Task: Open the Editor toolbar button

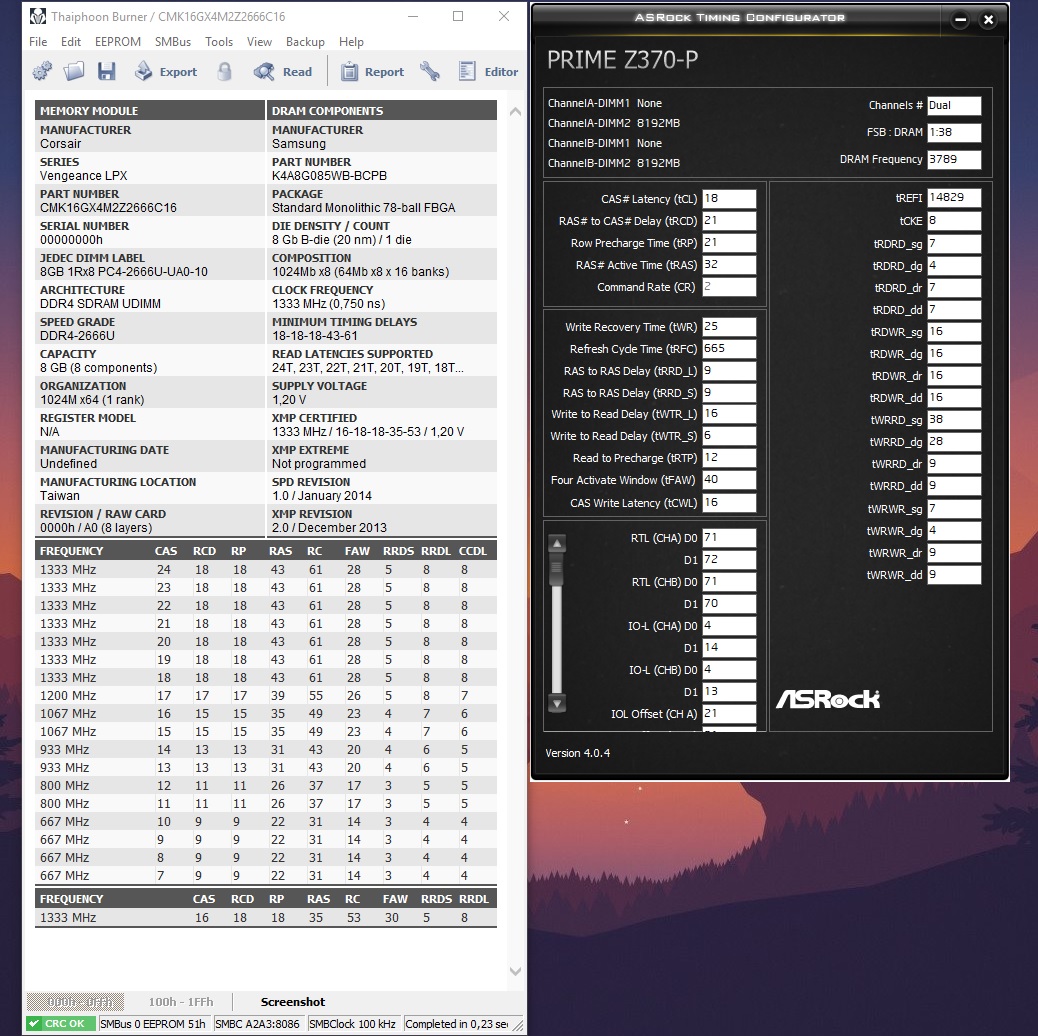Action: (488, 71)
